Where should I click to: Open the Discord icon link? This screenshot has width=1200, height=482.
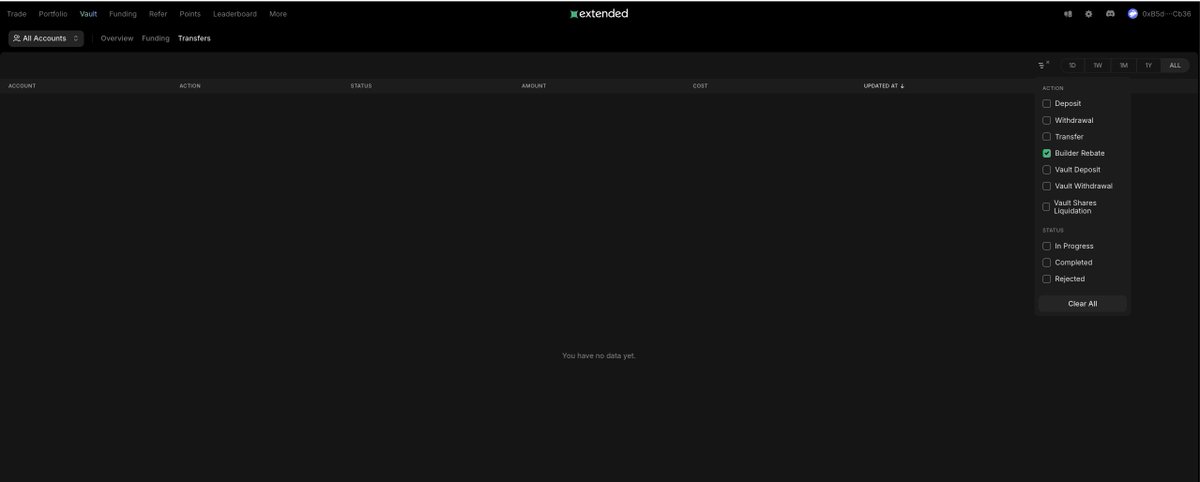tap(1111, 14)
